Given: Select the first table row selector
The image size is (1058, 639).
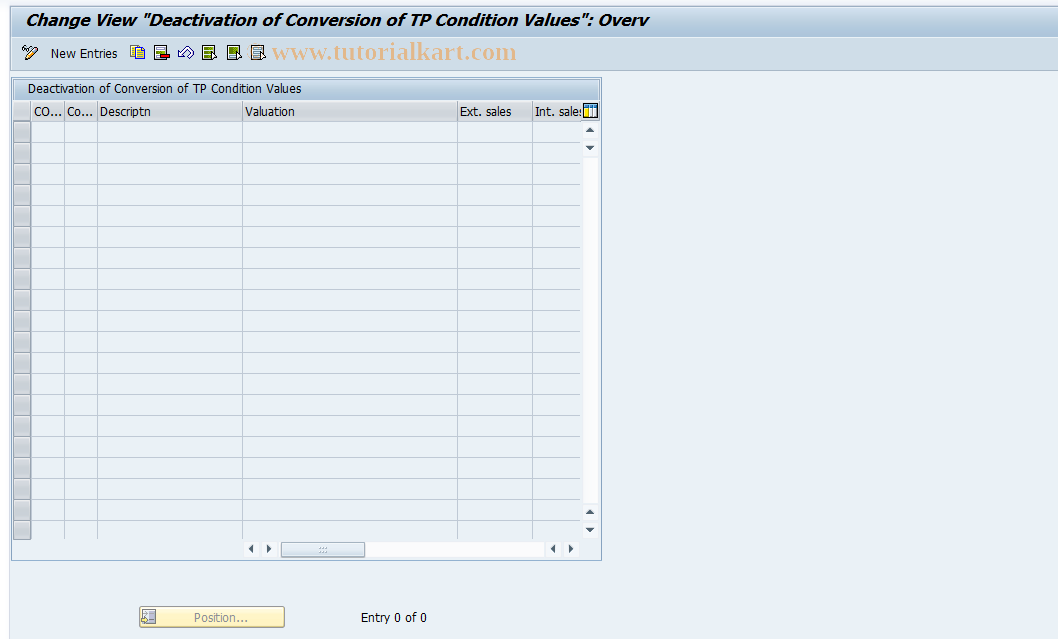Looking at the screenshot, I should (x=22, y=132).
